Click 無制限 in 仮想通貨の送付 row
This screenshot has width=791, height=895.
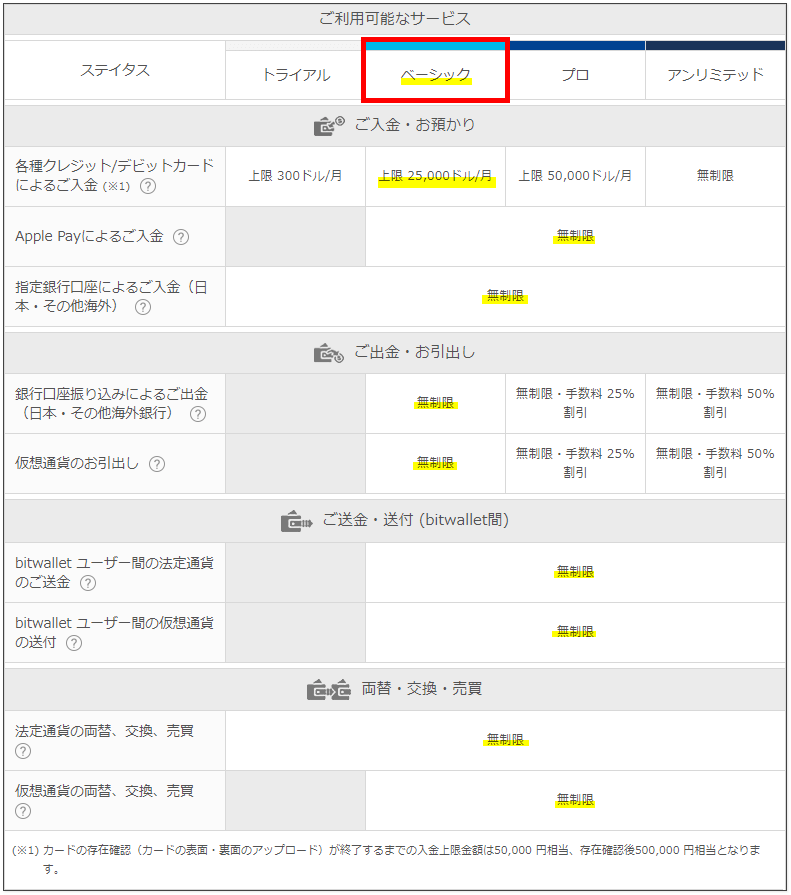point(575,632)
